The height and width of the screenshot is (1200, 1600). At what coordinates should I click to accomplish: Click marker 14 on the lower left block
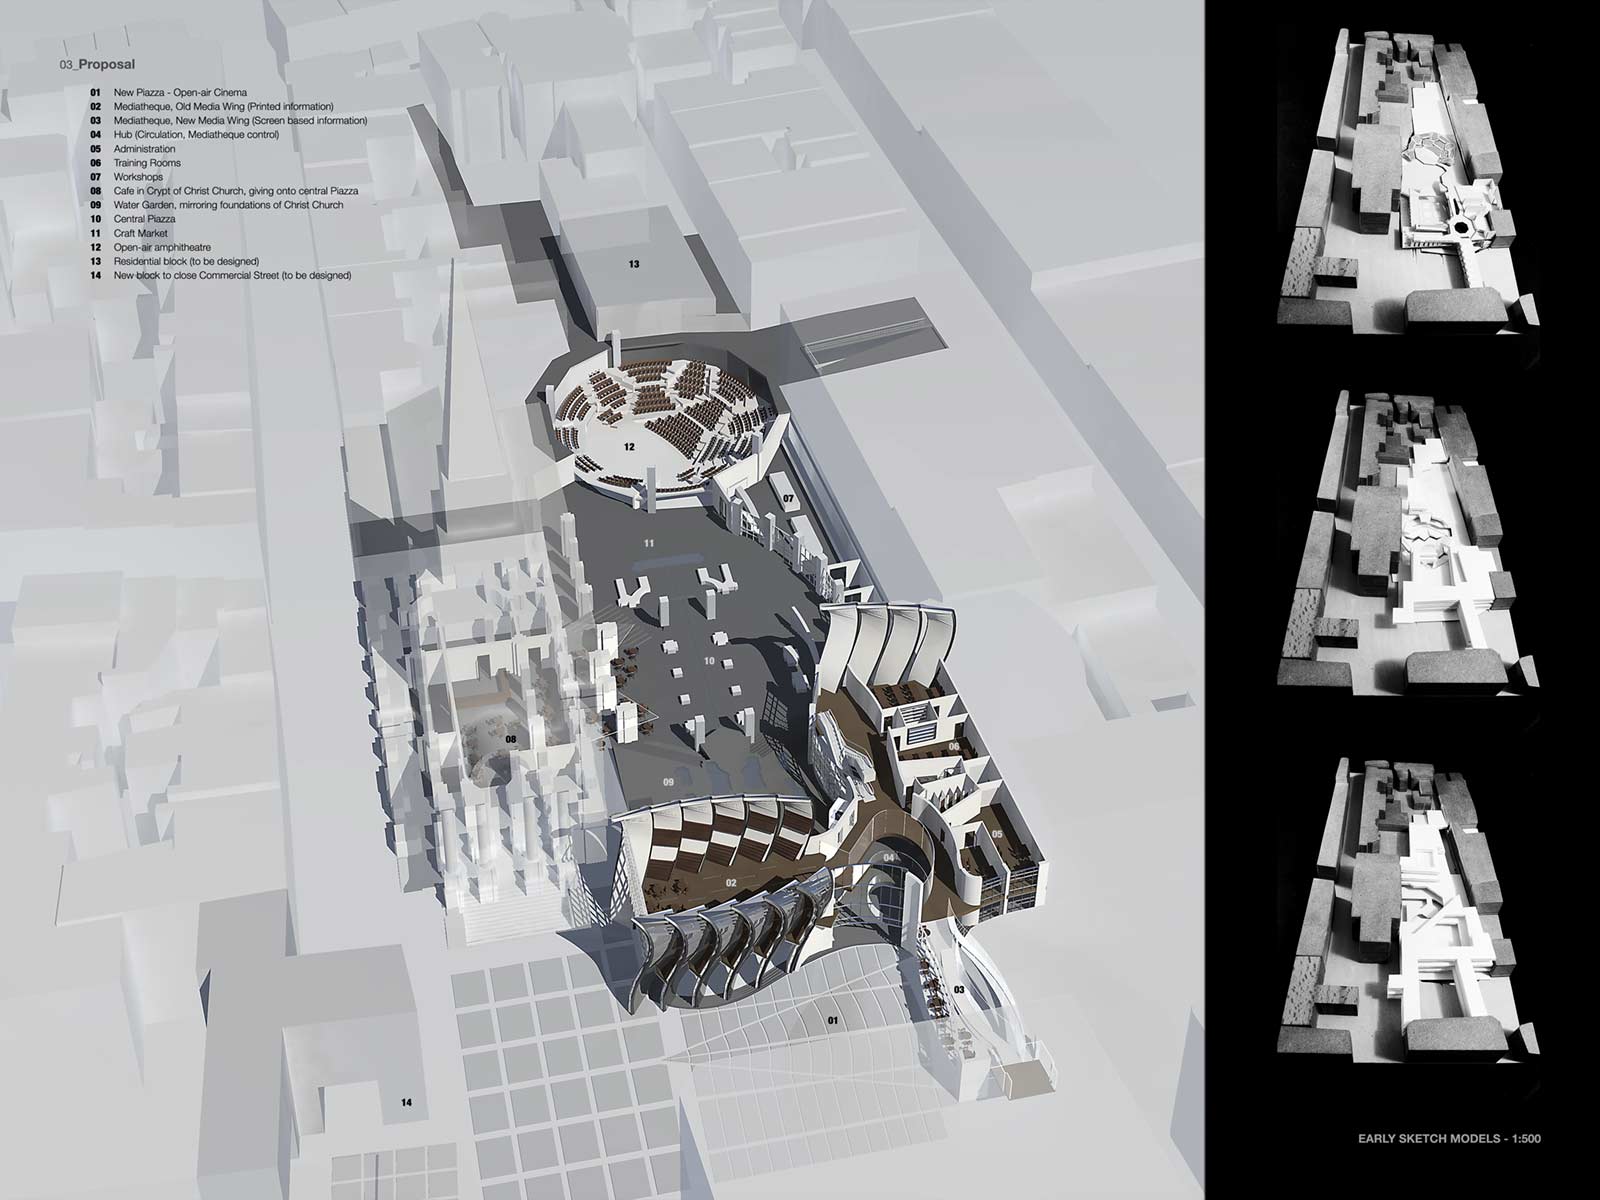pyautogui.click(x=405, y=1103)
